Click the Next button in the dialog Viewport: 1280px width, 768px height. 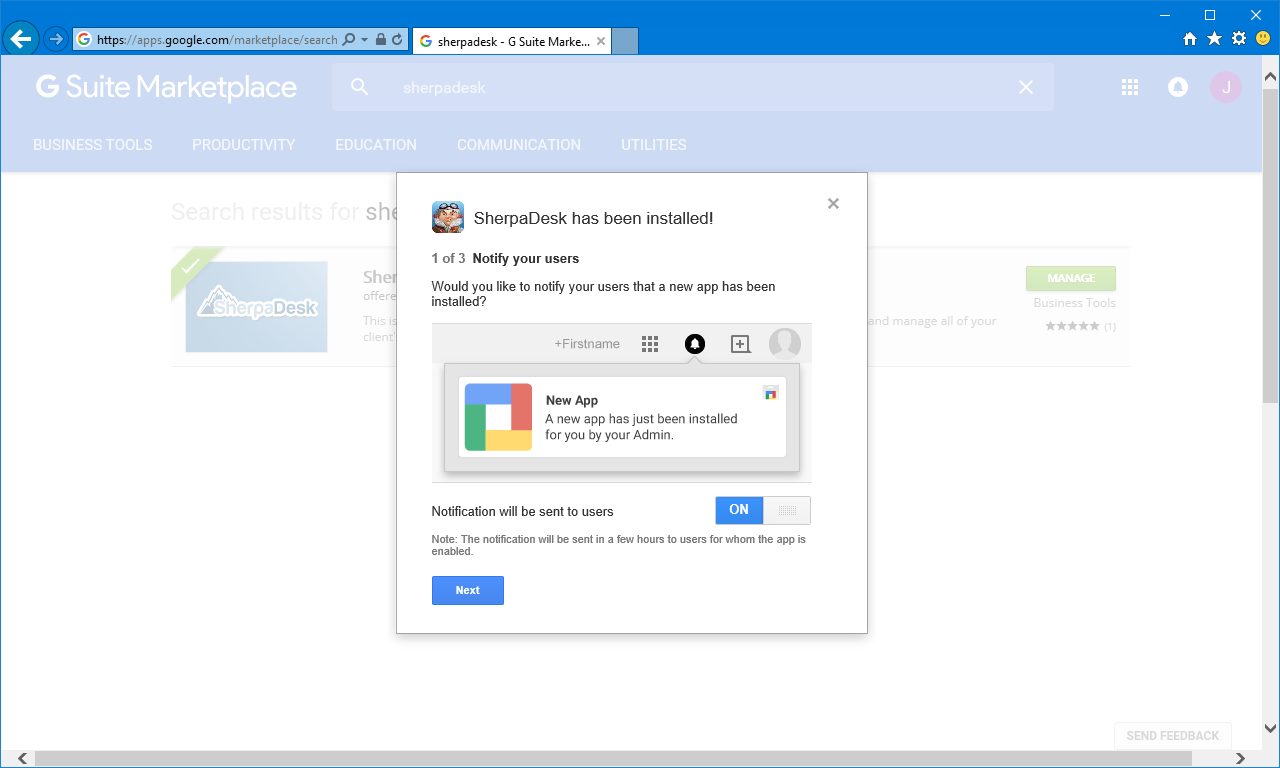(467, 590)
